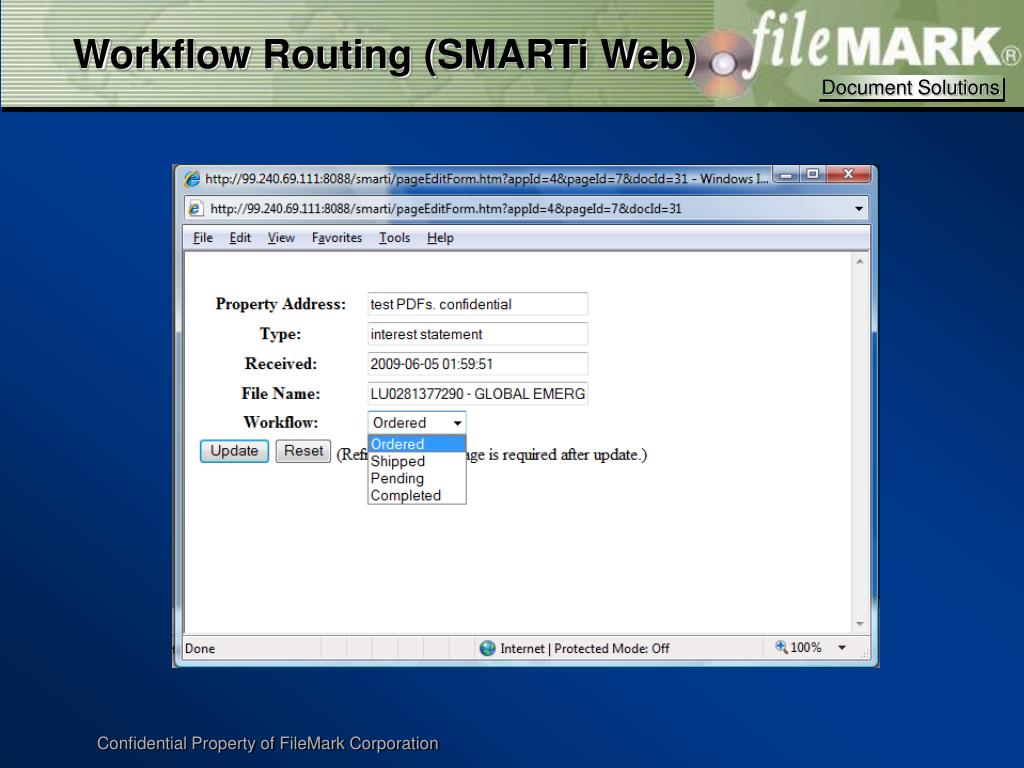Minimize the browser window
Image resolution: width=1024 pixels, height=768 pixels.
click(x=787, y=174)
